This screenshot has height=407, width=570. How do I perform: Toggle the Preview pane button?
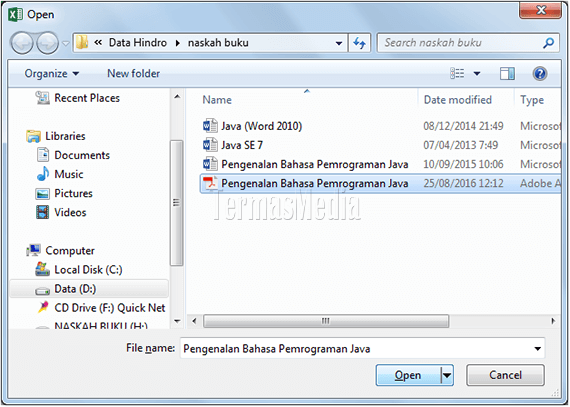tap(507, 74)
